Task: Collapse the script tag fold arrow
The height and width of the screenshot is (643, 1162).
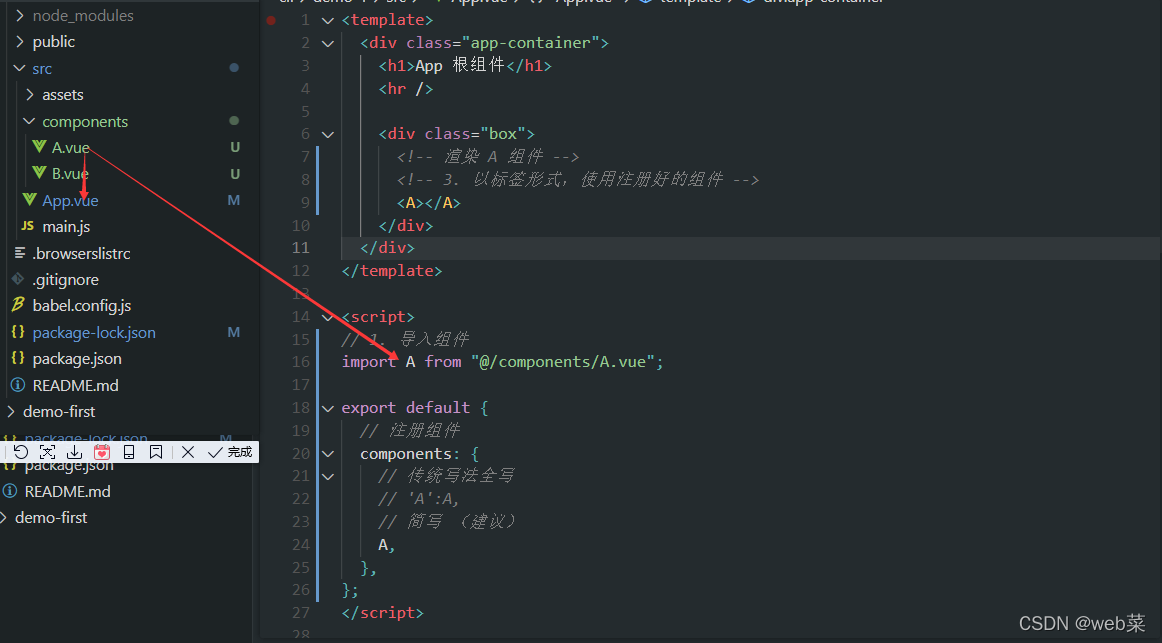Action: 327,315
